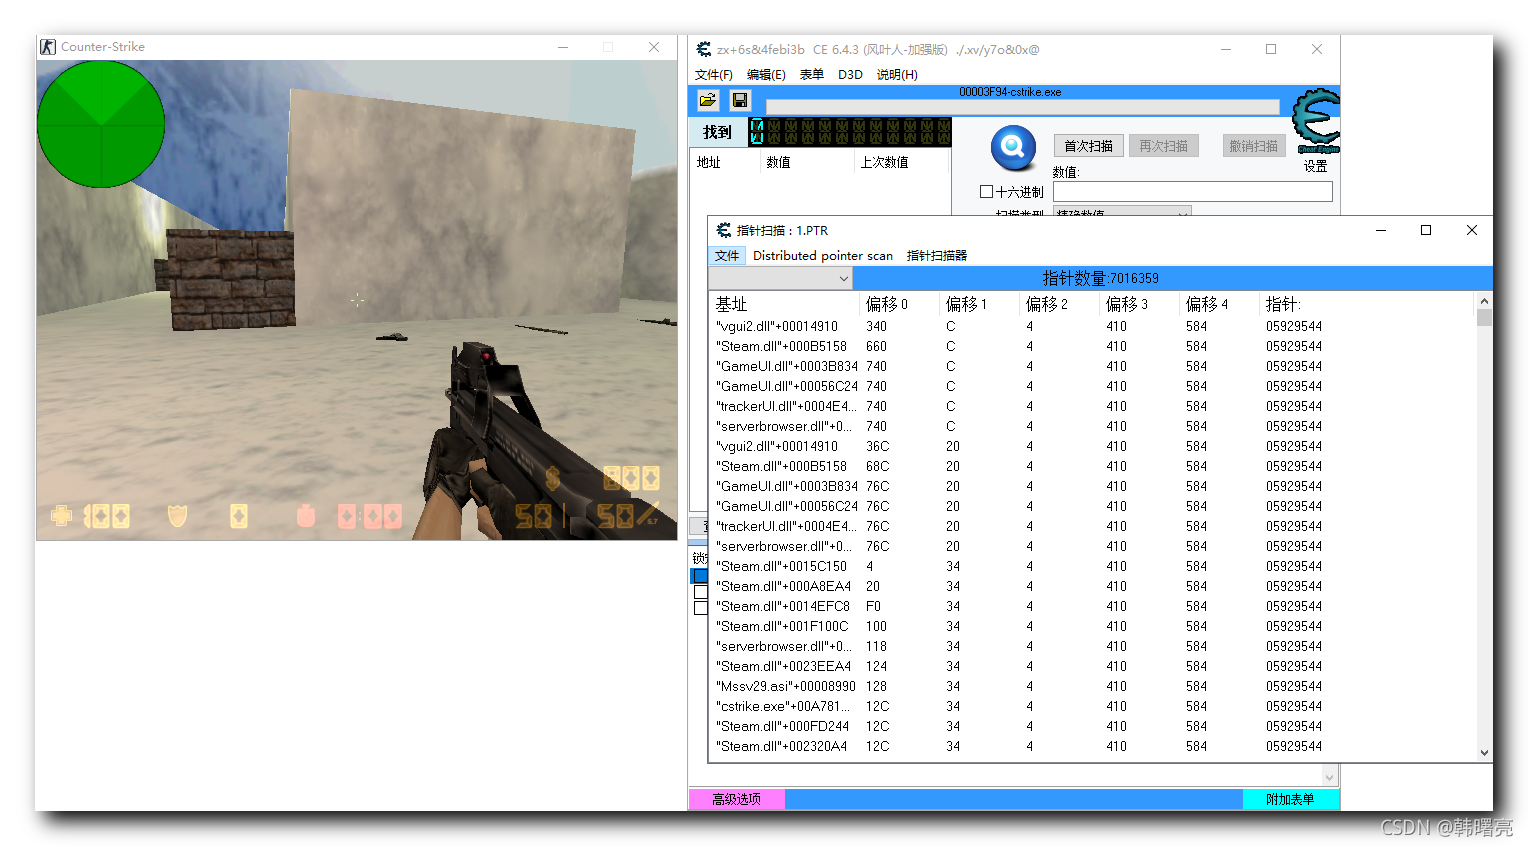Click pointer list scrollbar up arrow
Image resolution: width=1528 pixels, height=846 pixels.
[1484, 301]
